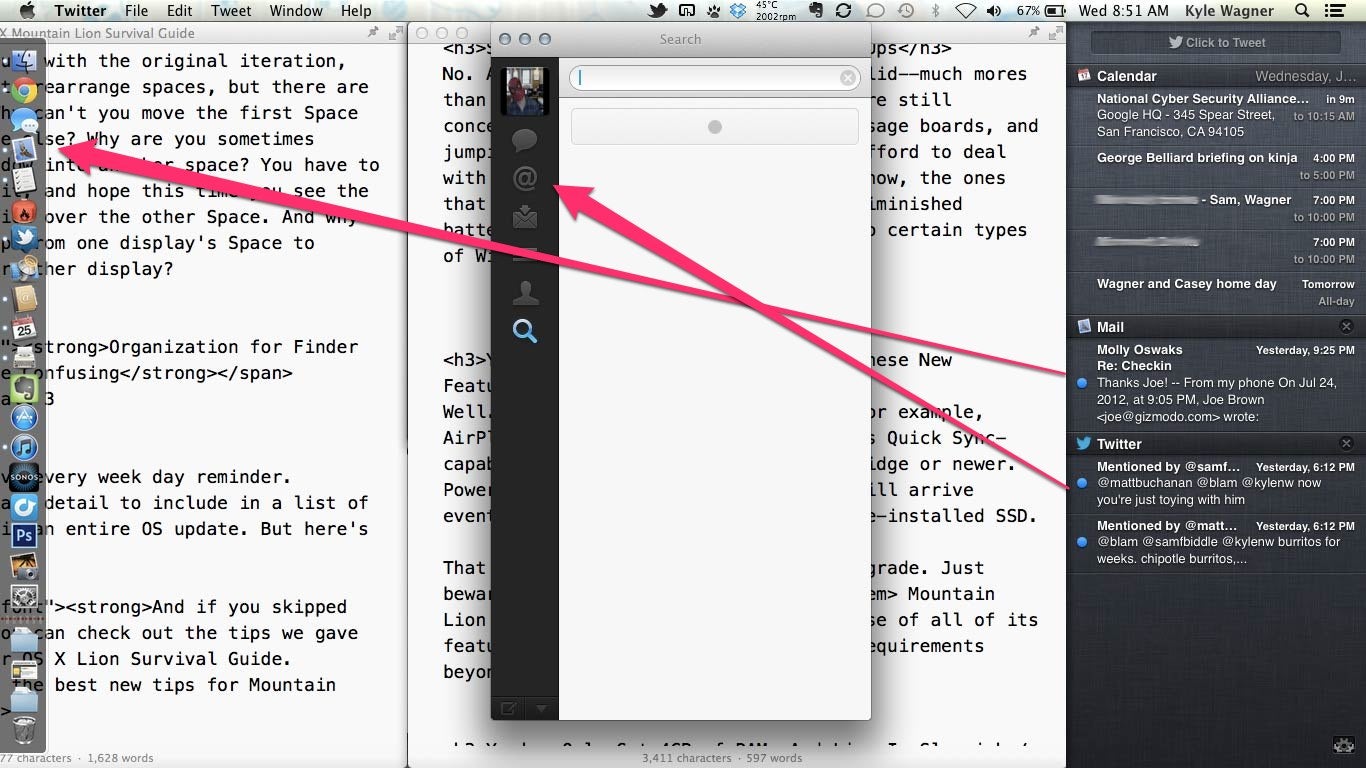Open the Tweet menu in menu bar

tap(231, 11)
